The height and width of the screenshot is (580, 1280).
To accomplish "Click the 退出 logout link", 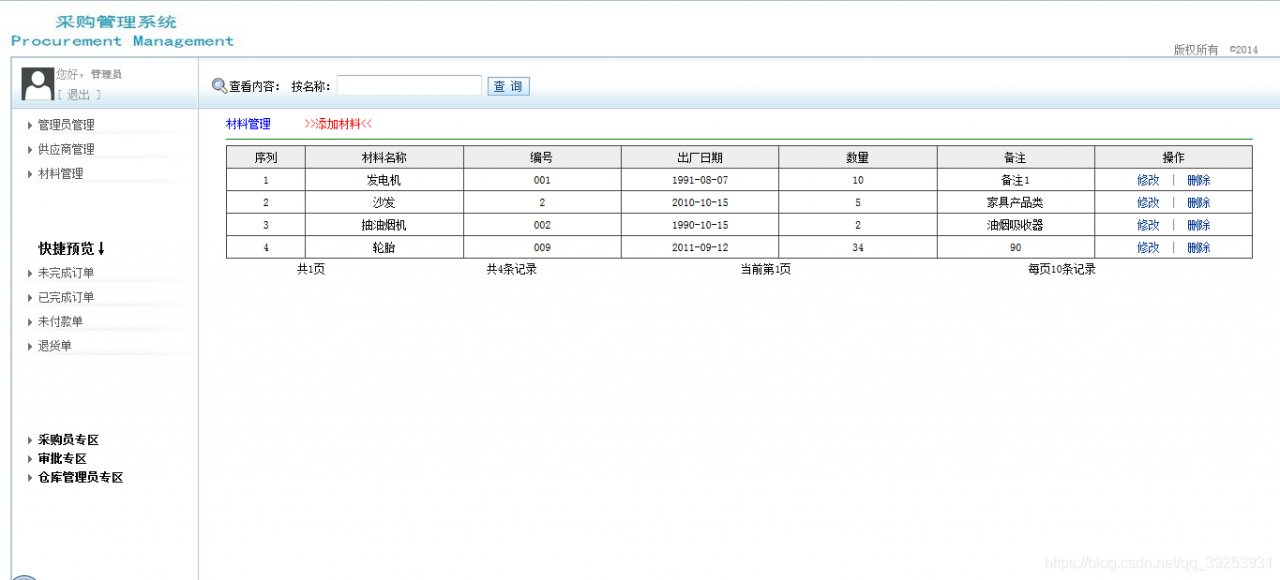I will [78, 94].
